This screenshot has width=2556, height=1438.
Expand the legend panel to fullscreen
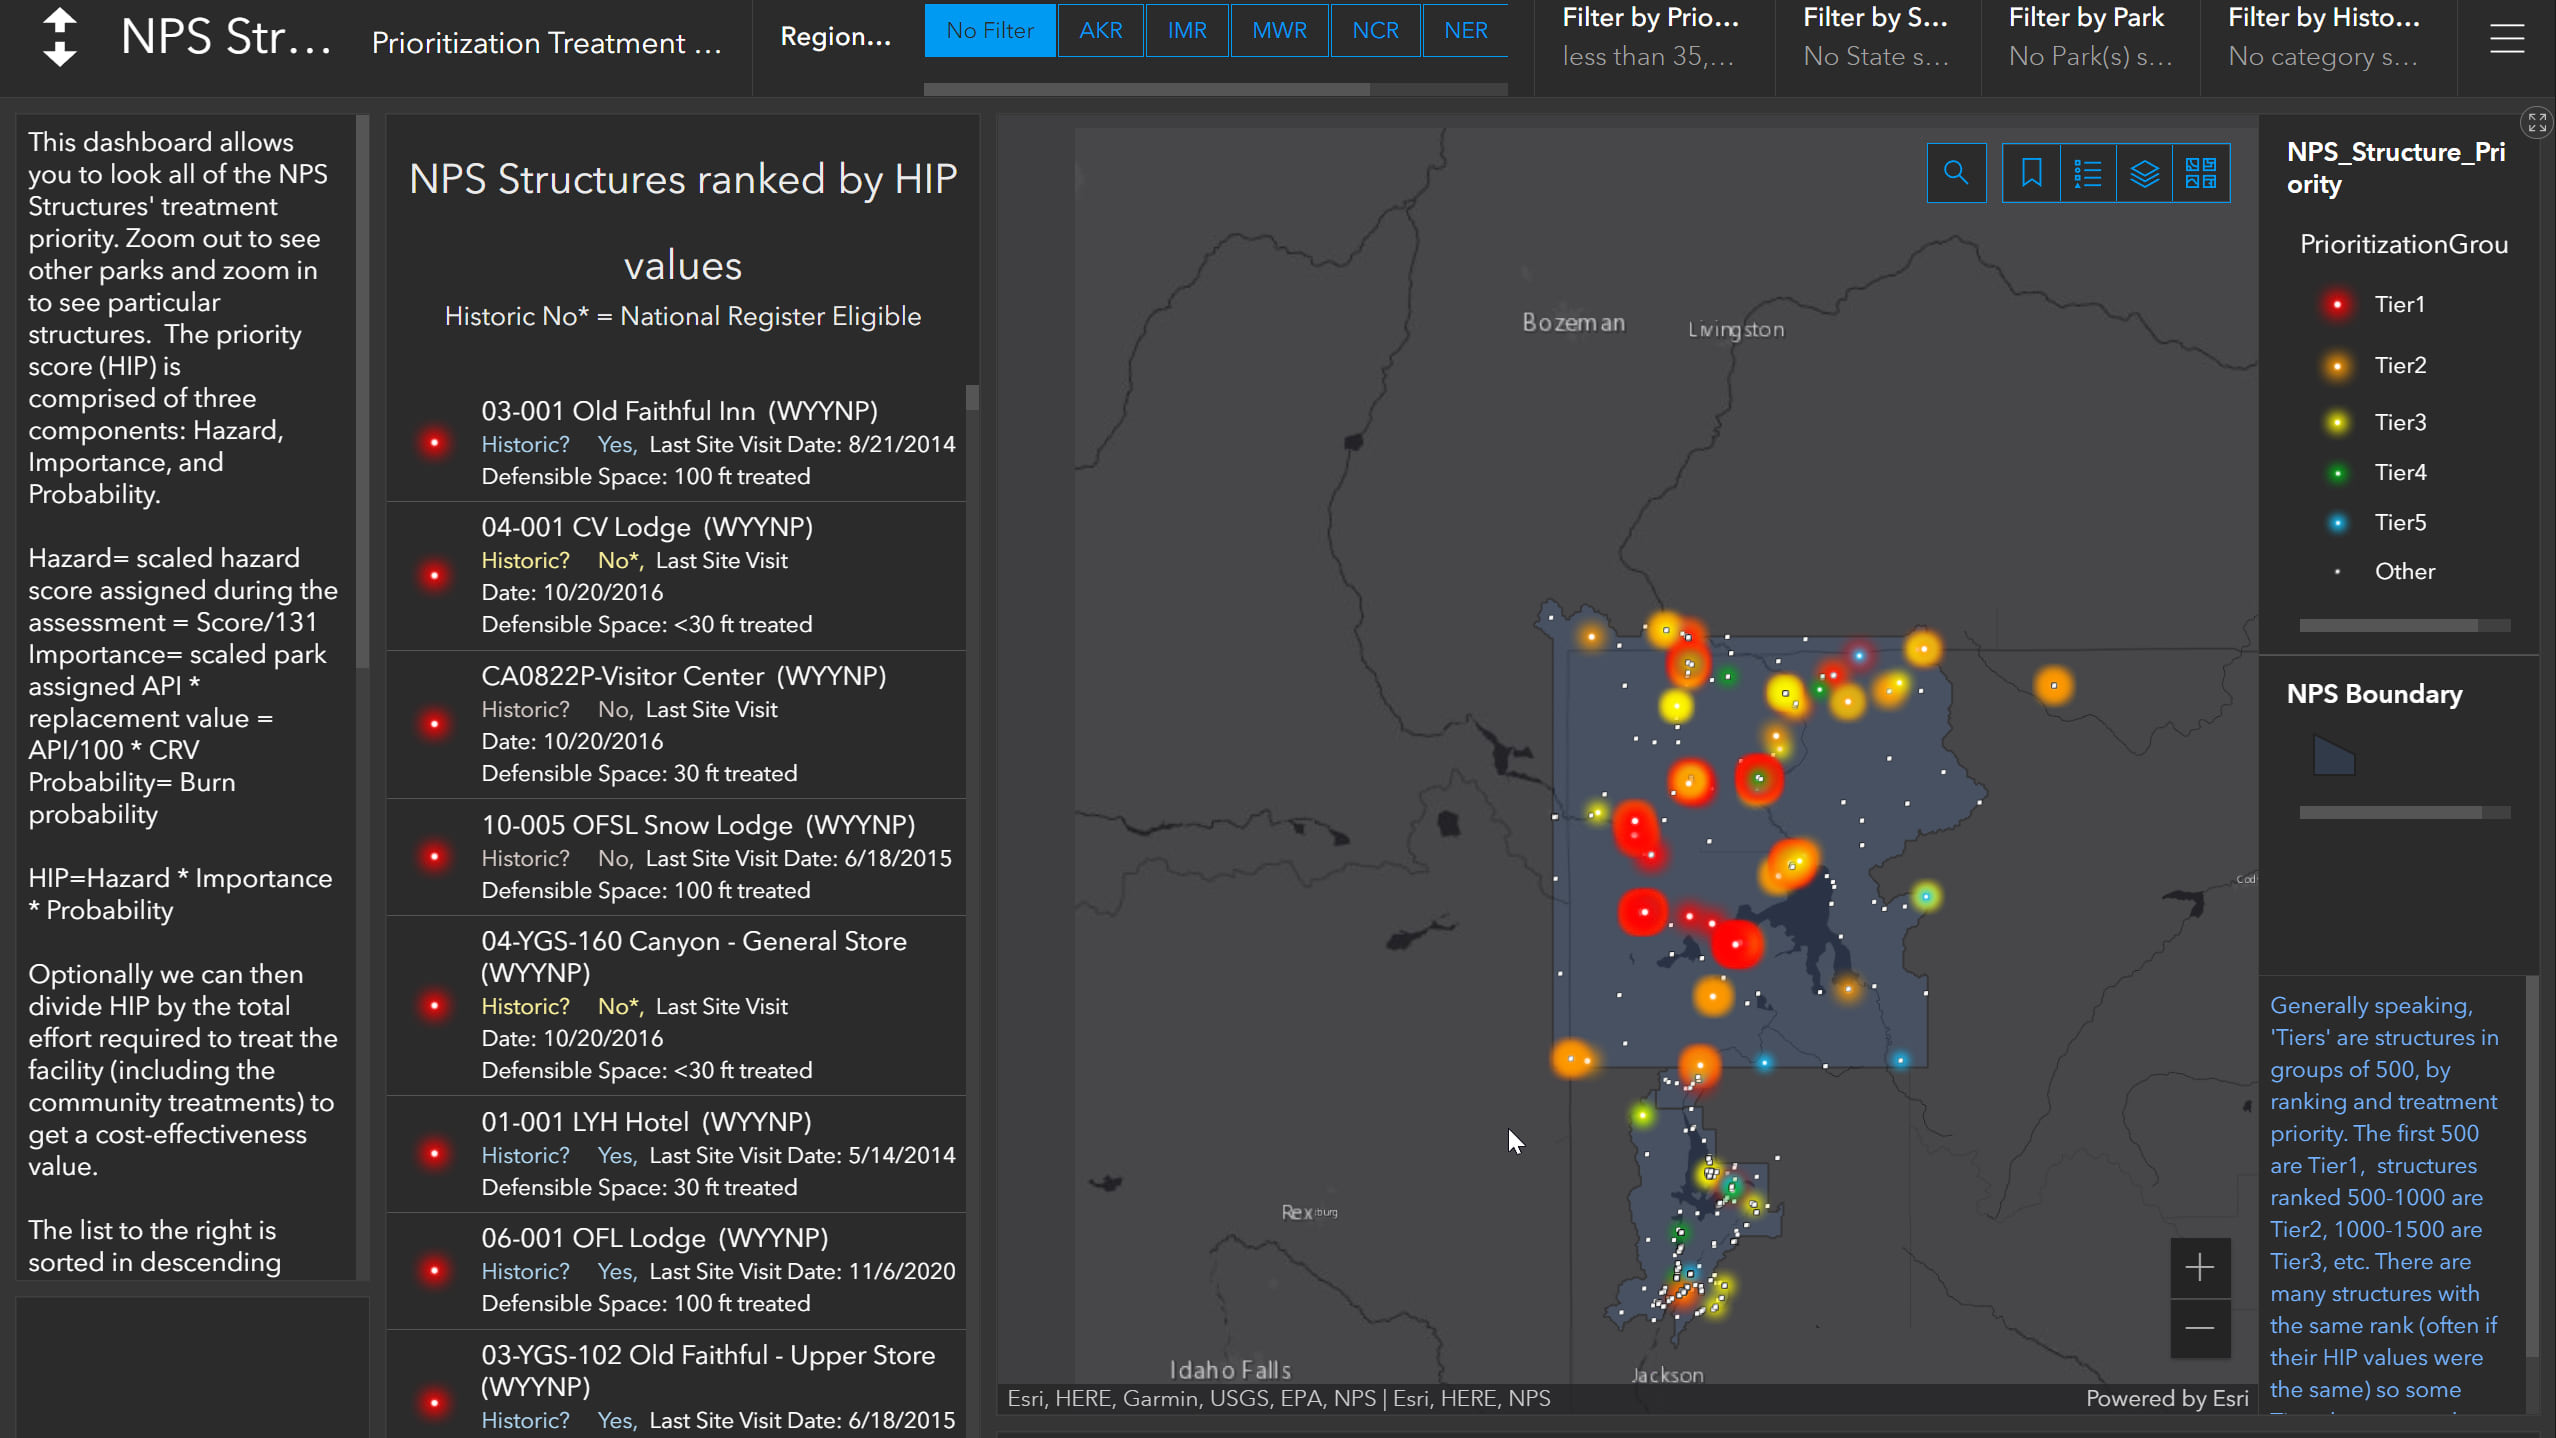[2536, 123]
